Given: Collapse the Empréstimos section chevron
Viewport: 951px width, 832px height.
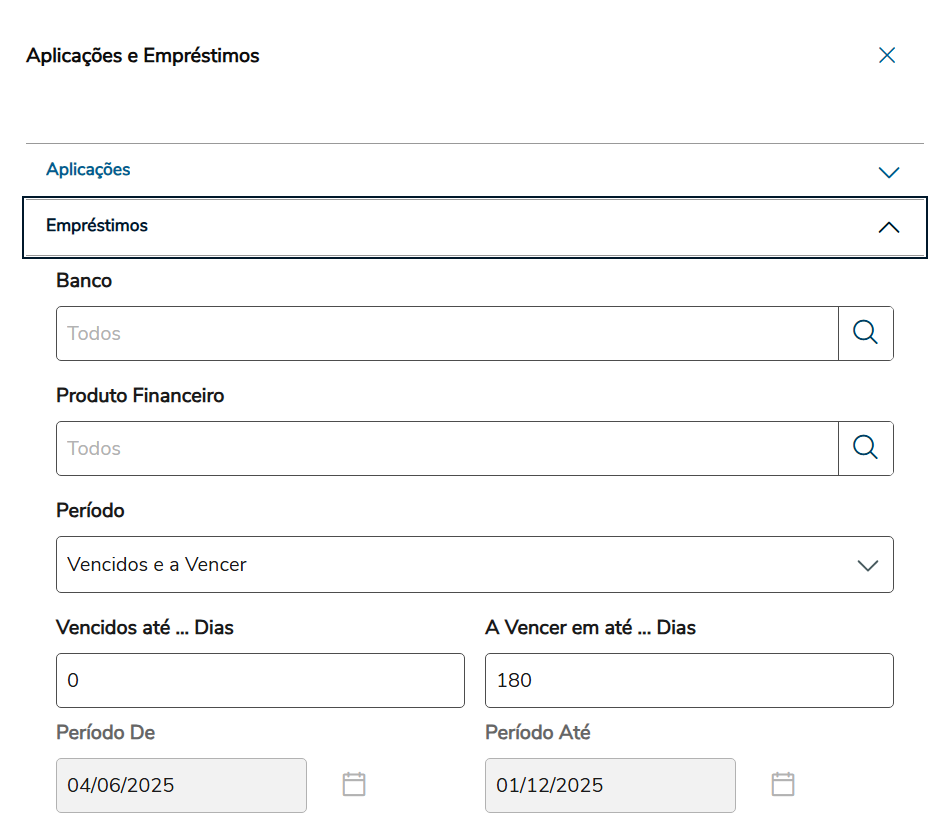Looking at the screenshot, I should point(888,228).
